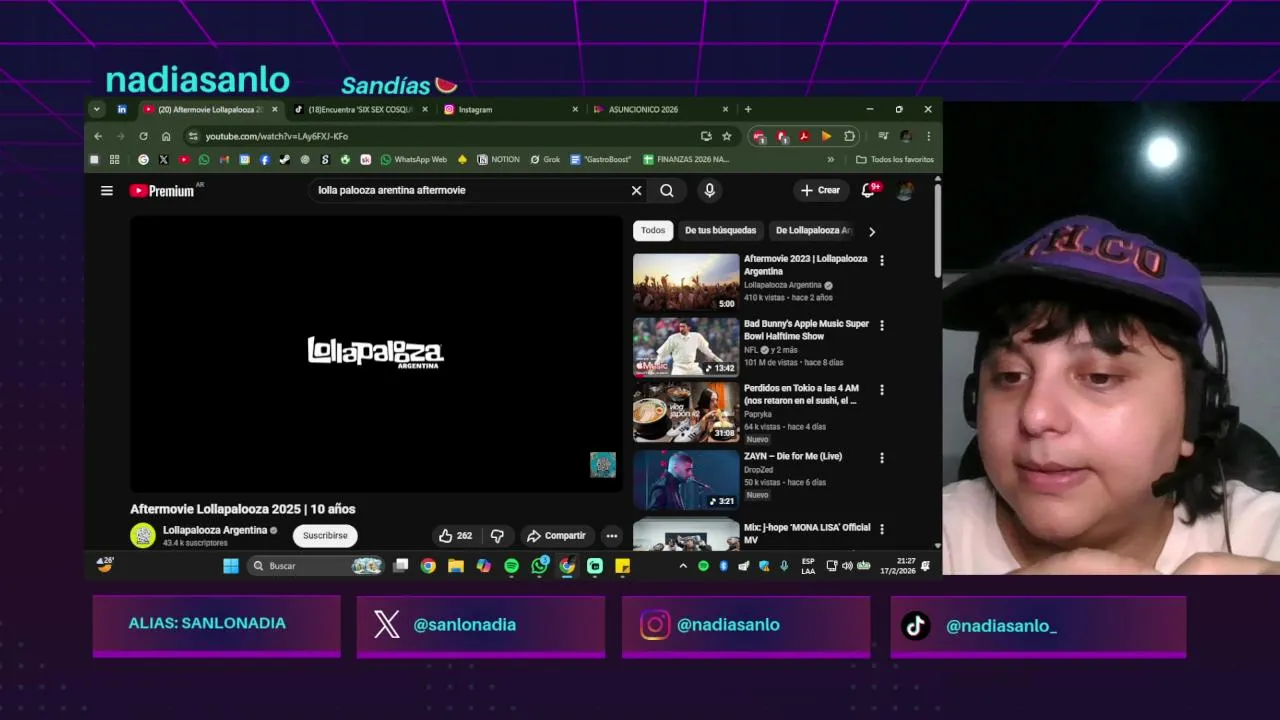Switch to the Aftermovie Lollapalooza tab

click(x=210, y=109)
